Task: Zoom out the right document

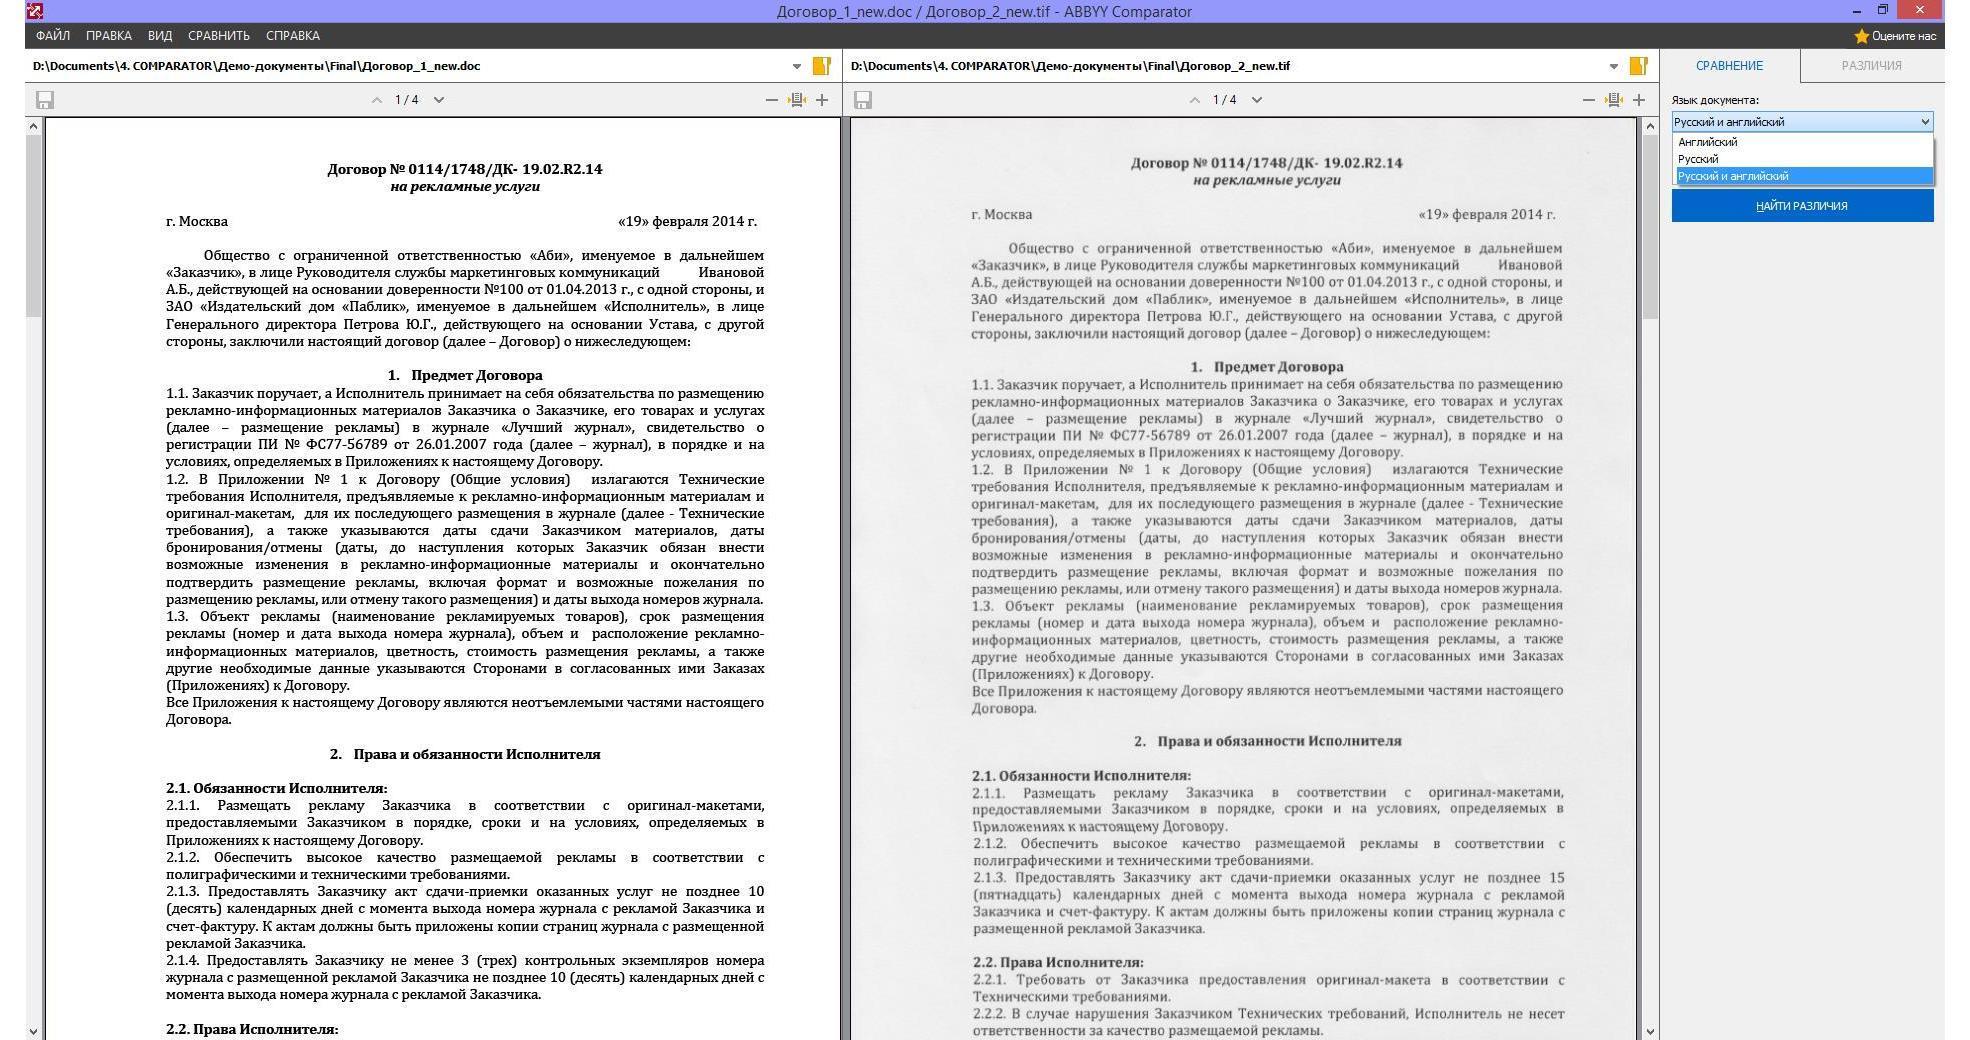Action: (x=1589, y=100)
